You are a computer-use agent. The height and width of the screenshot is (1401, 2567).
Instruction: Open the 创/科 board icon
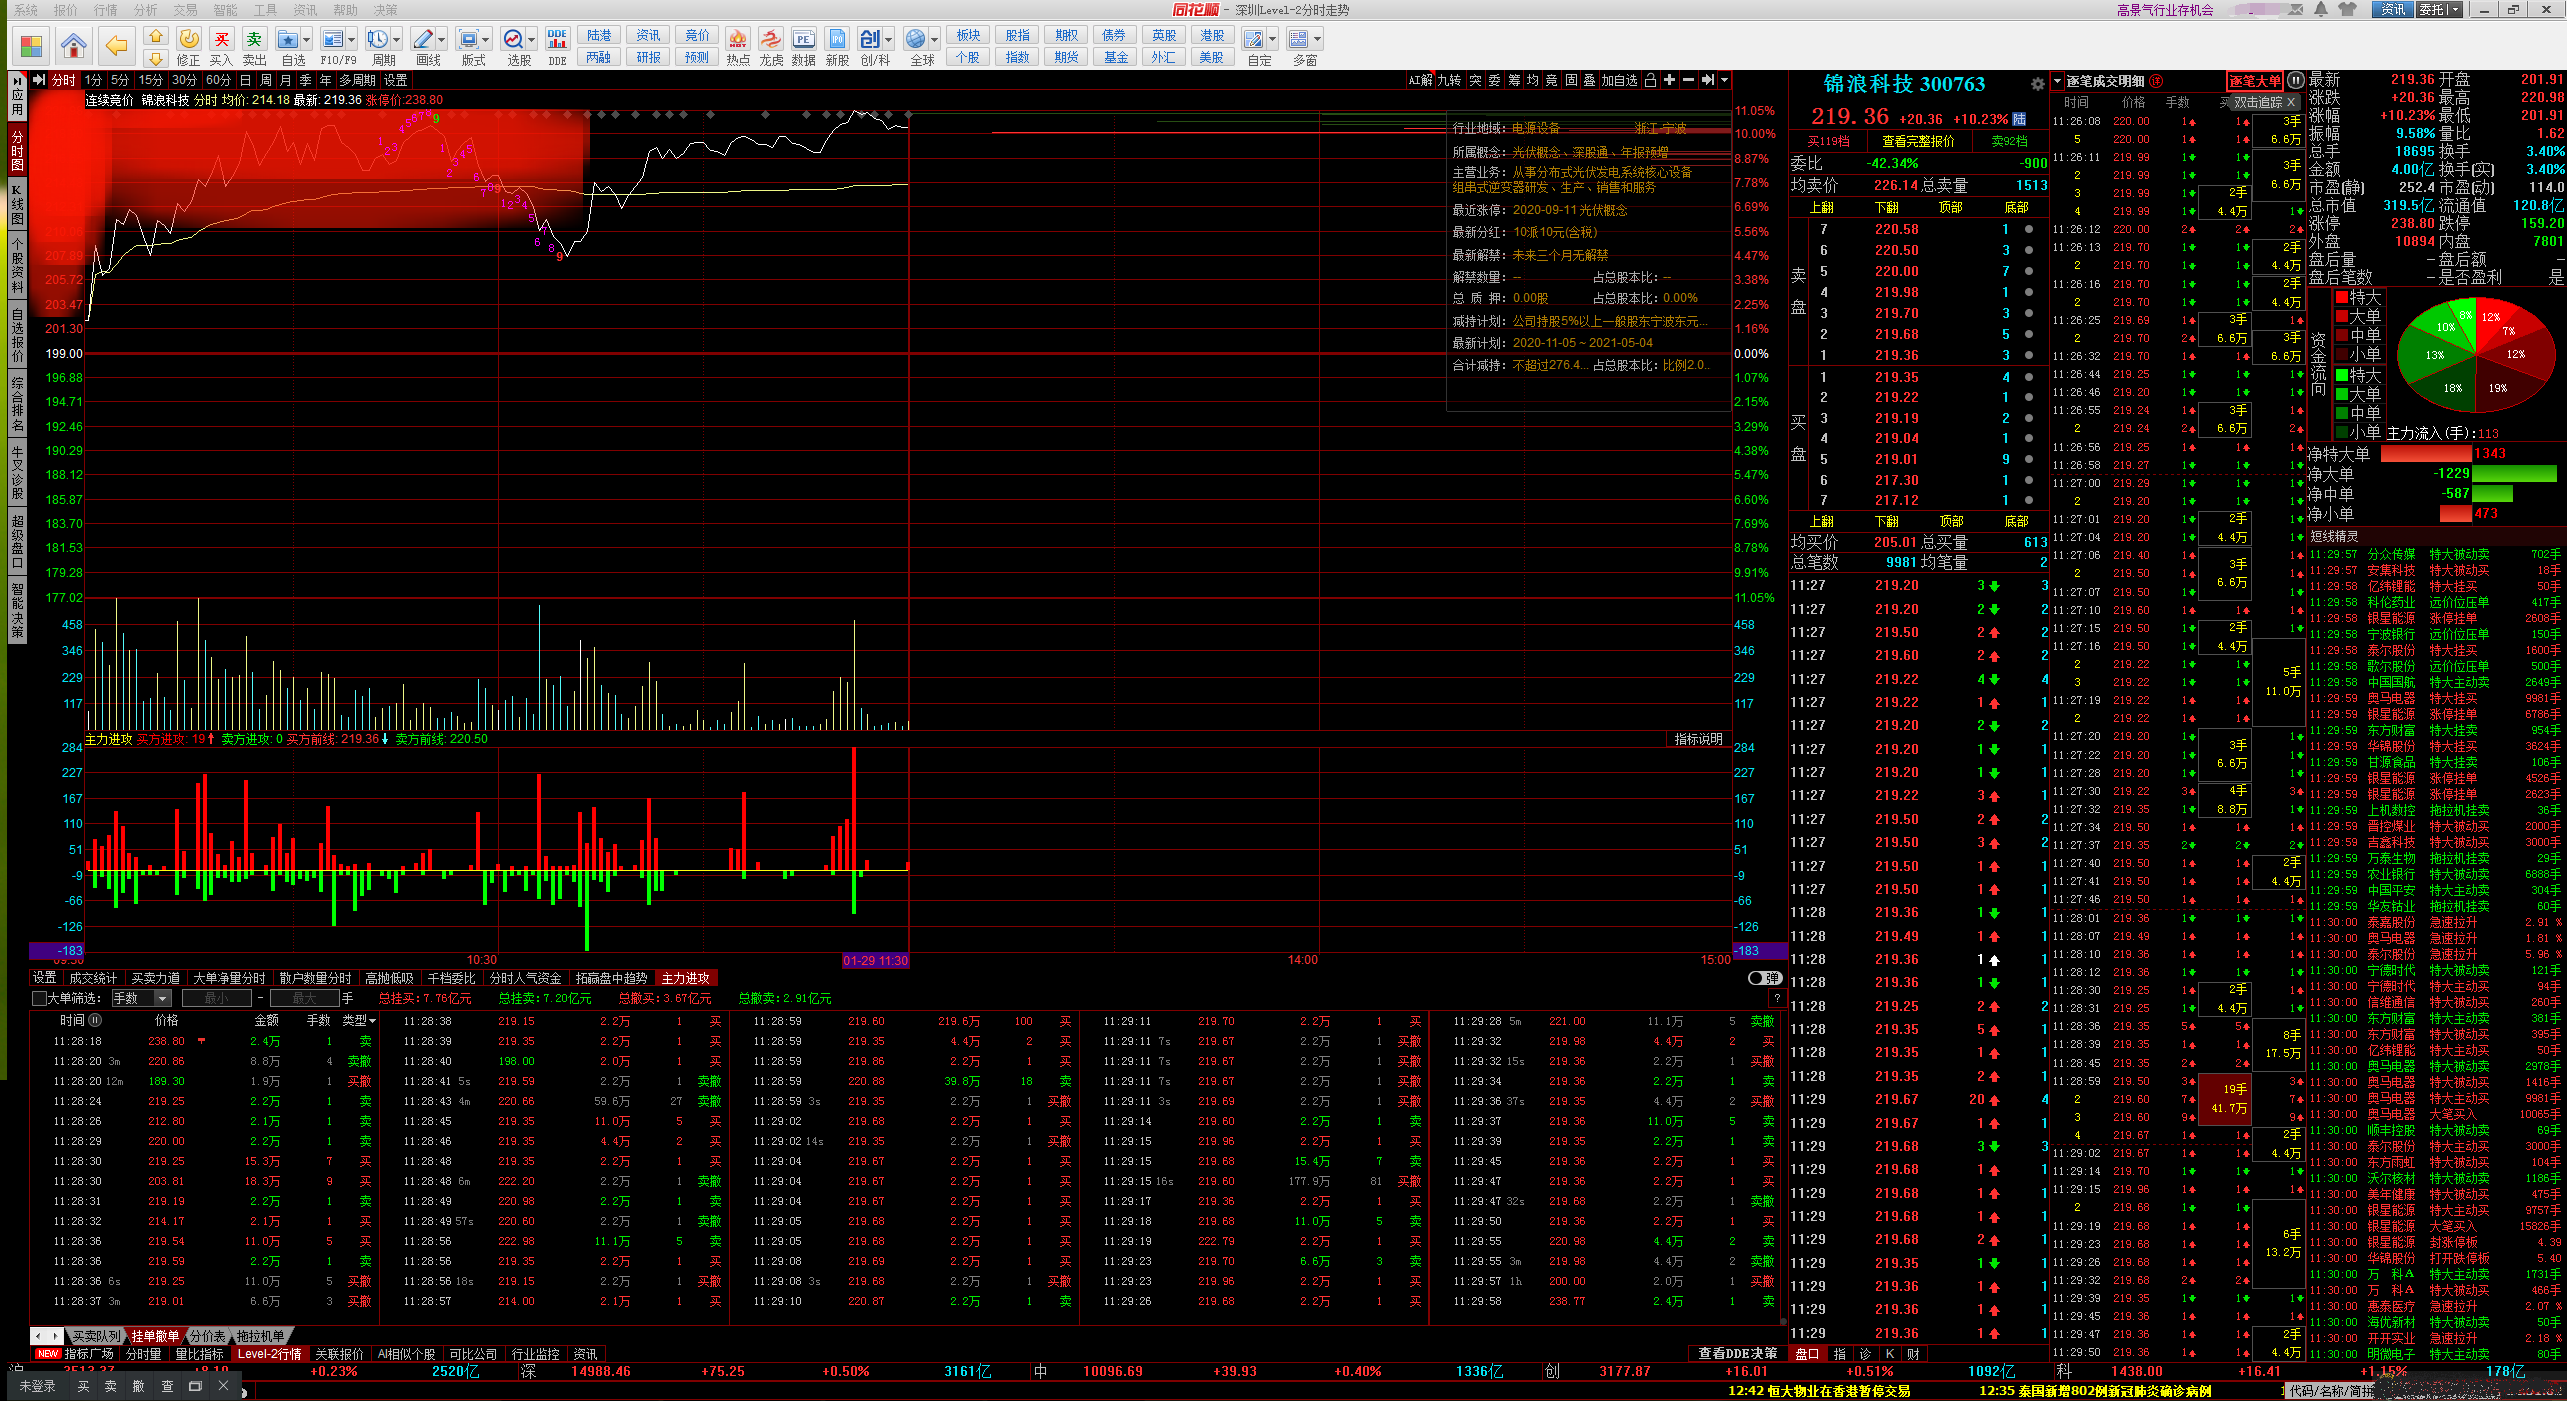(x=870, y=39)
